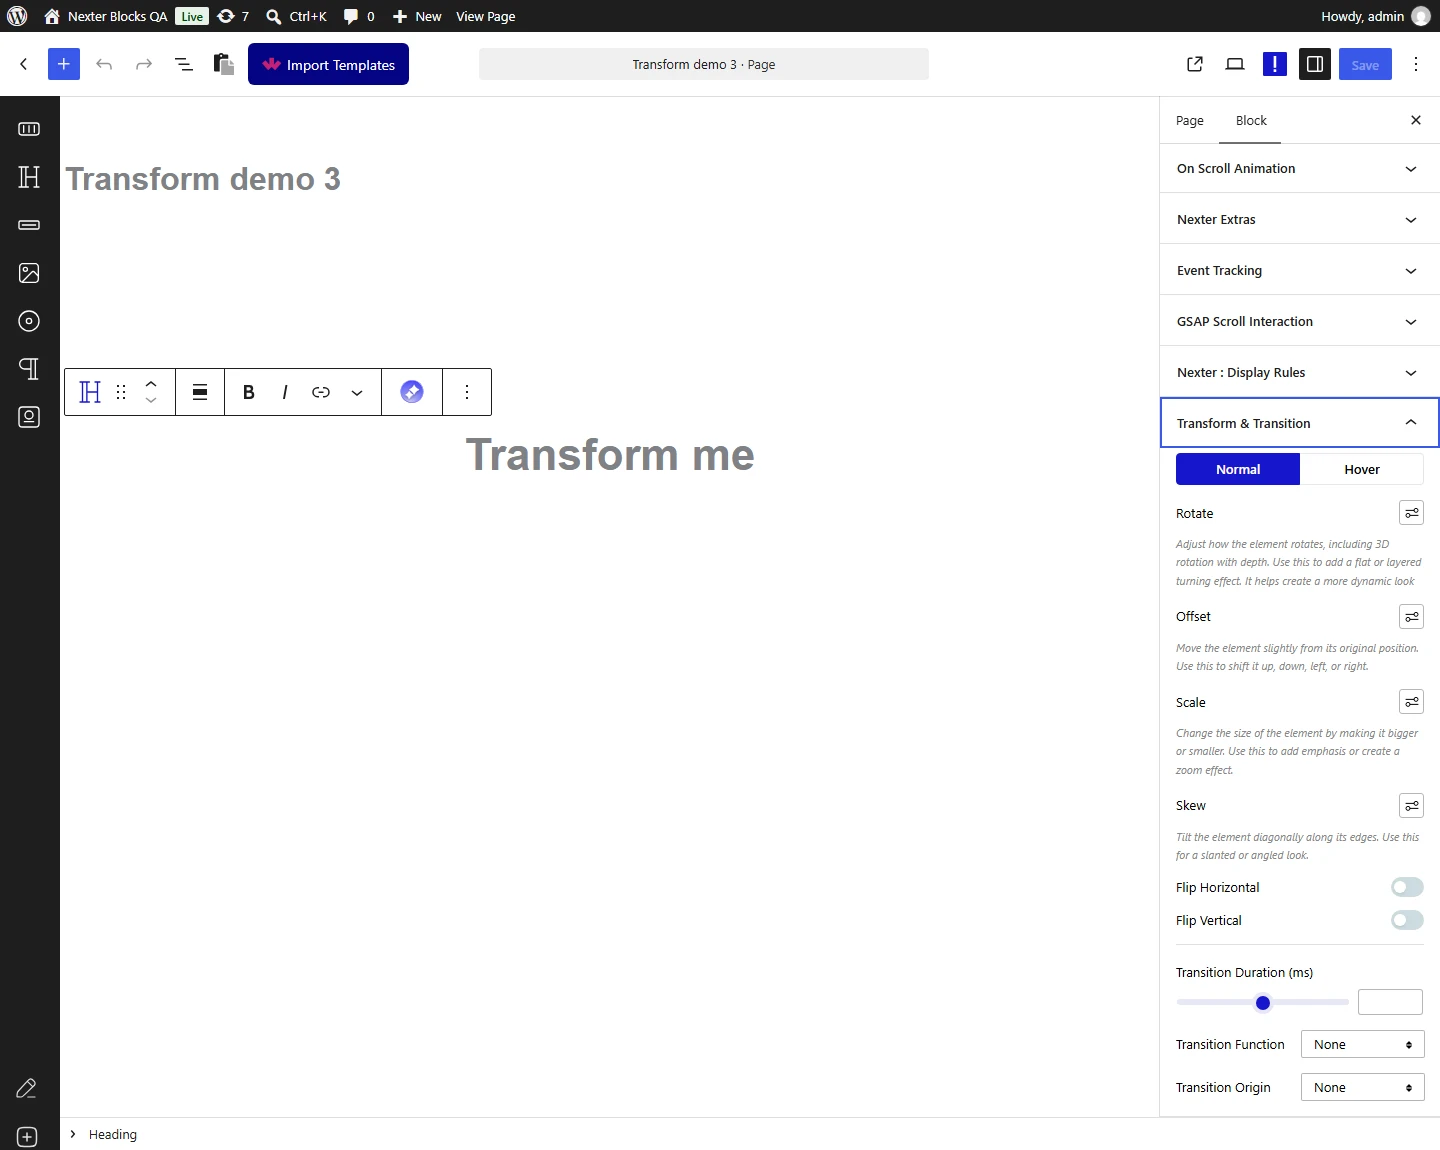The width and height of the screenshot is (1440, 1150).
Task: Expand the Nexter Extras panel
Action: click(x=1300, y=220)
